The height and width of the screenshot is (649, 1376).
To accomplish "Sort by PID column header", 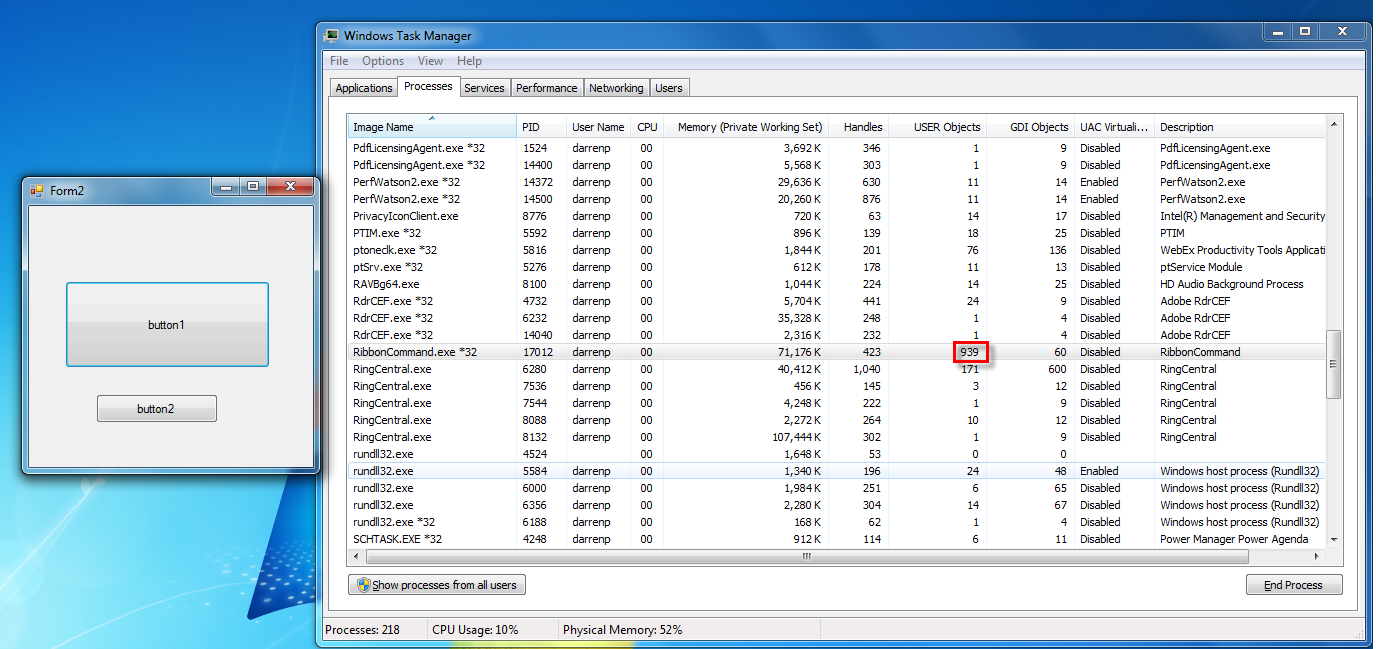I will tap(541, 127).
